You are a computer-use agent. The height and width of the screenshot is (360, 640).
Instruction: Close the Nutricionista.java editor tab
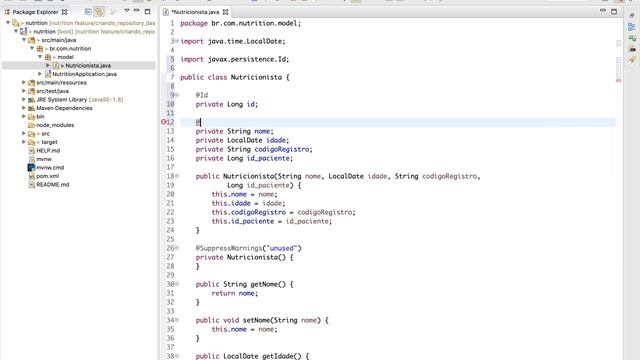click(225, 12)
